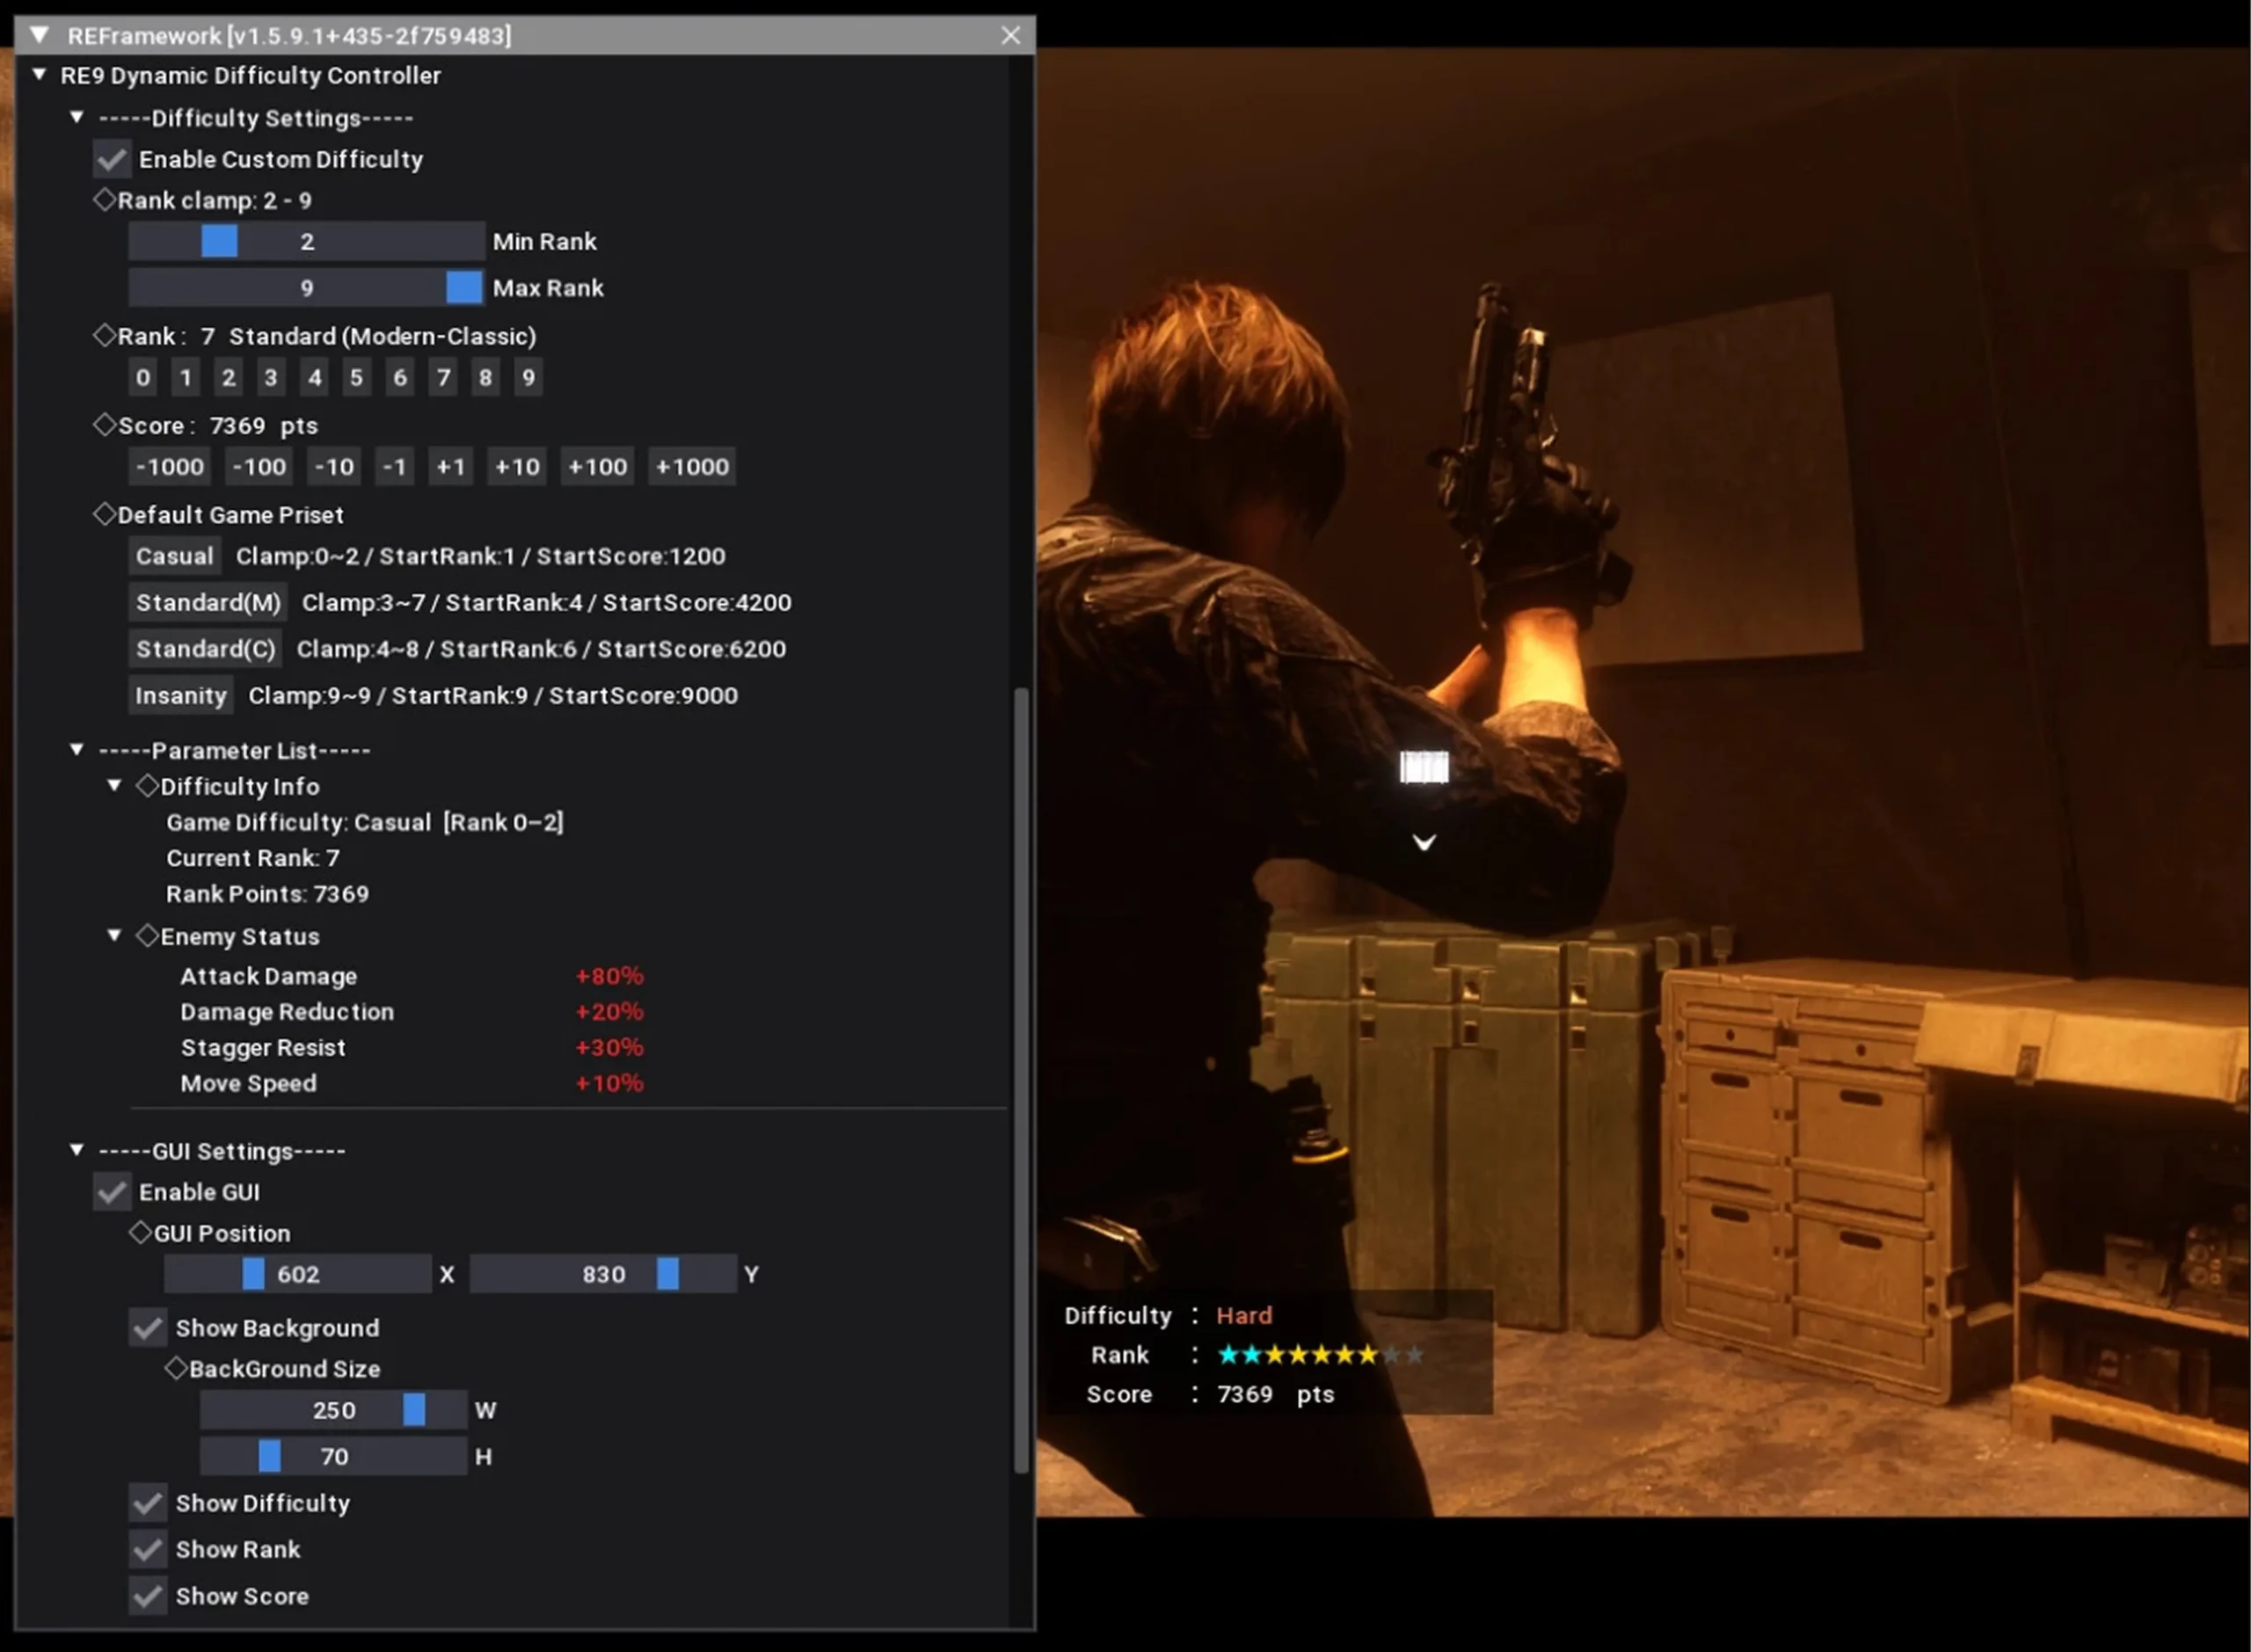
Task: Apply the Casual preset
Action: pos(174,557)
